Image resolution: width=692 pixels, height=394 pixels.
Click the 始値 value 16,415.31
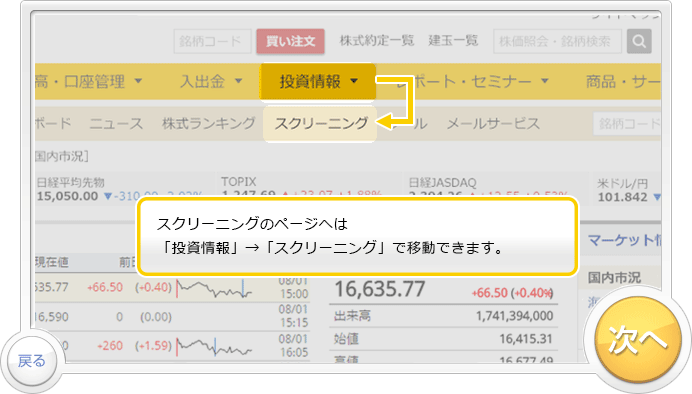pyautogui.click(x=526, y=339)
